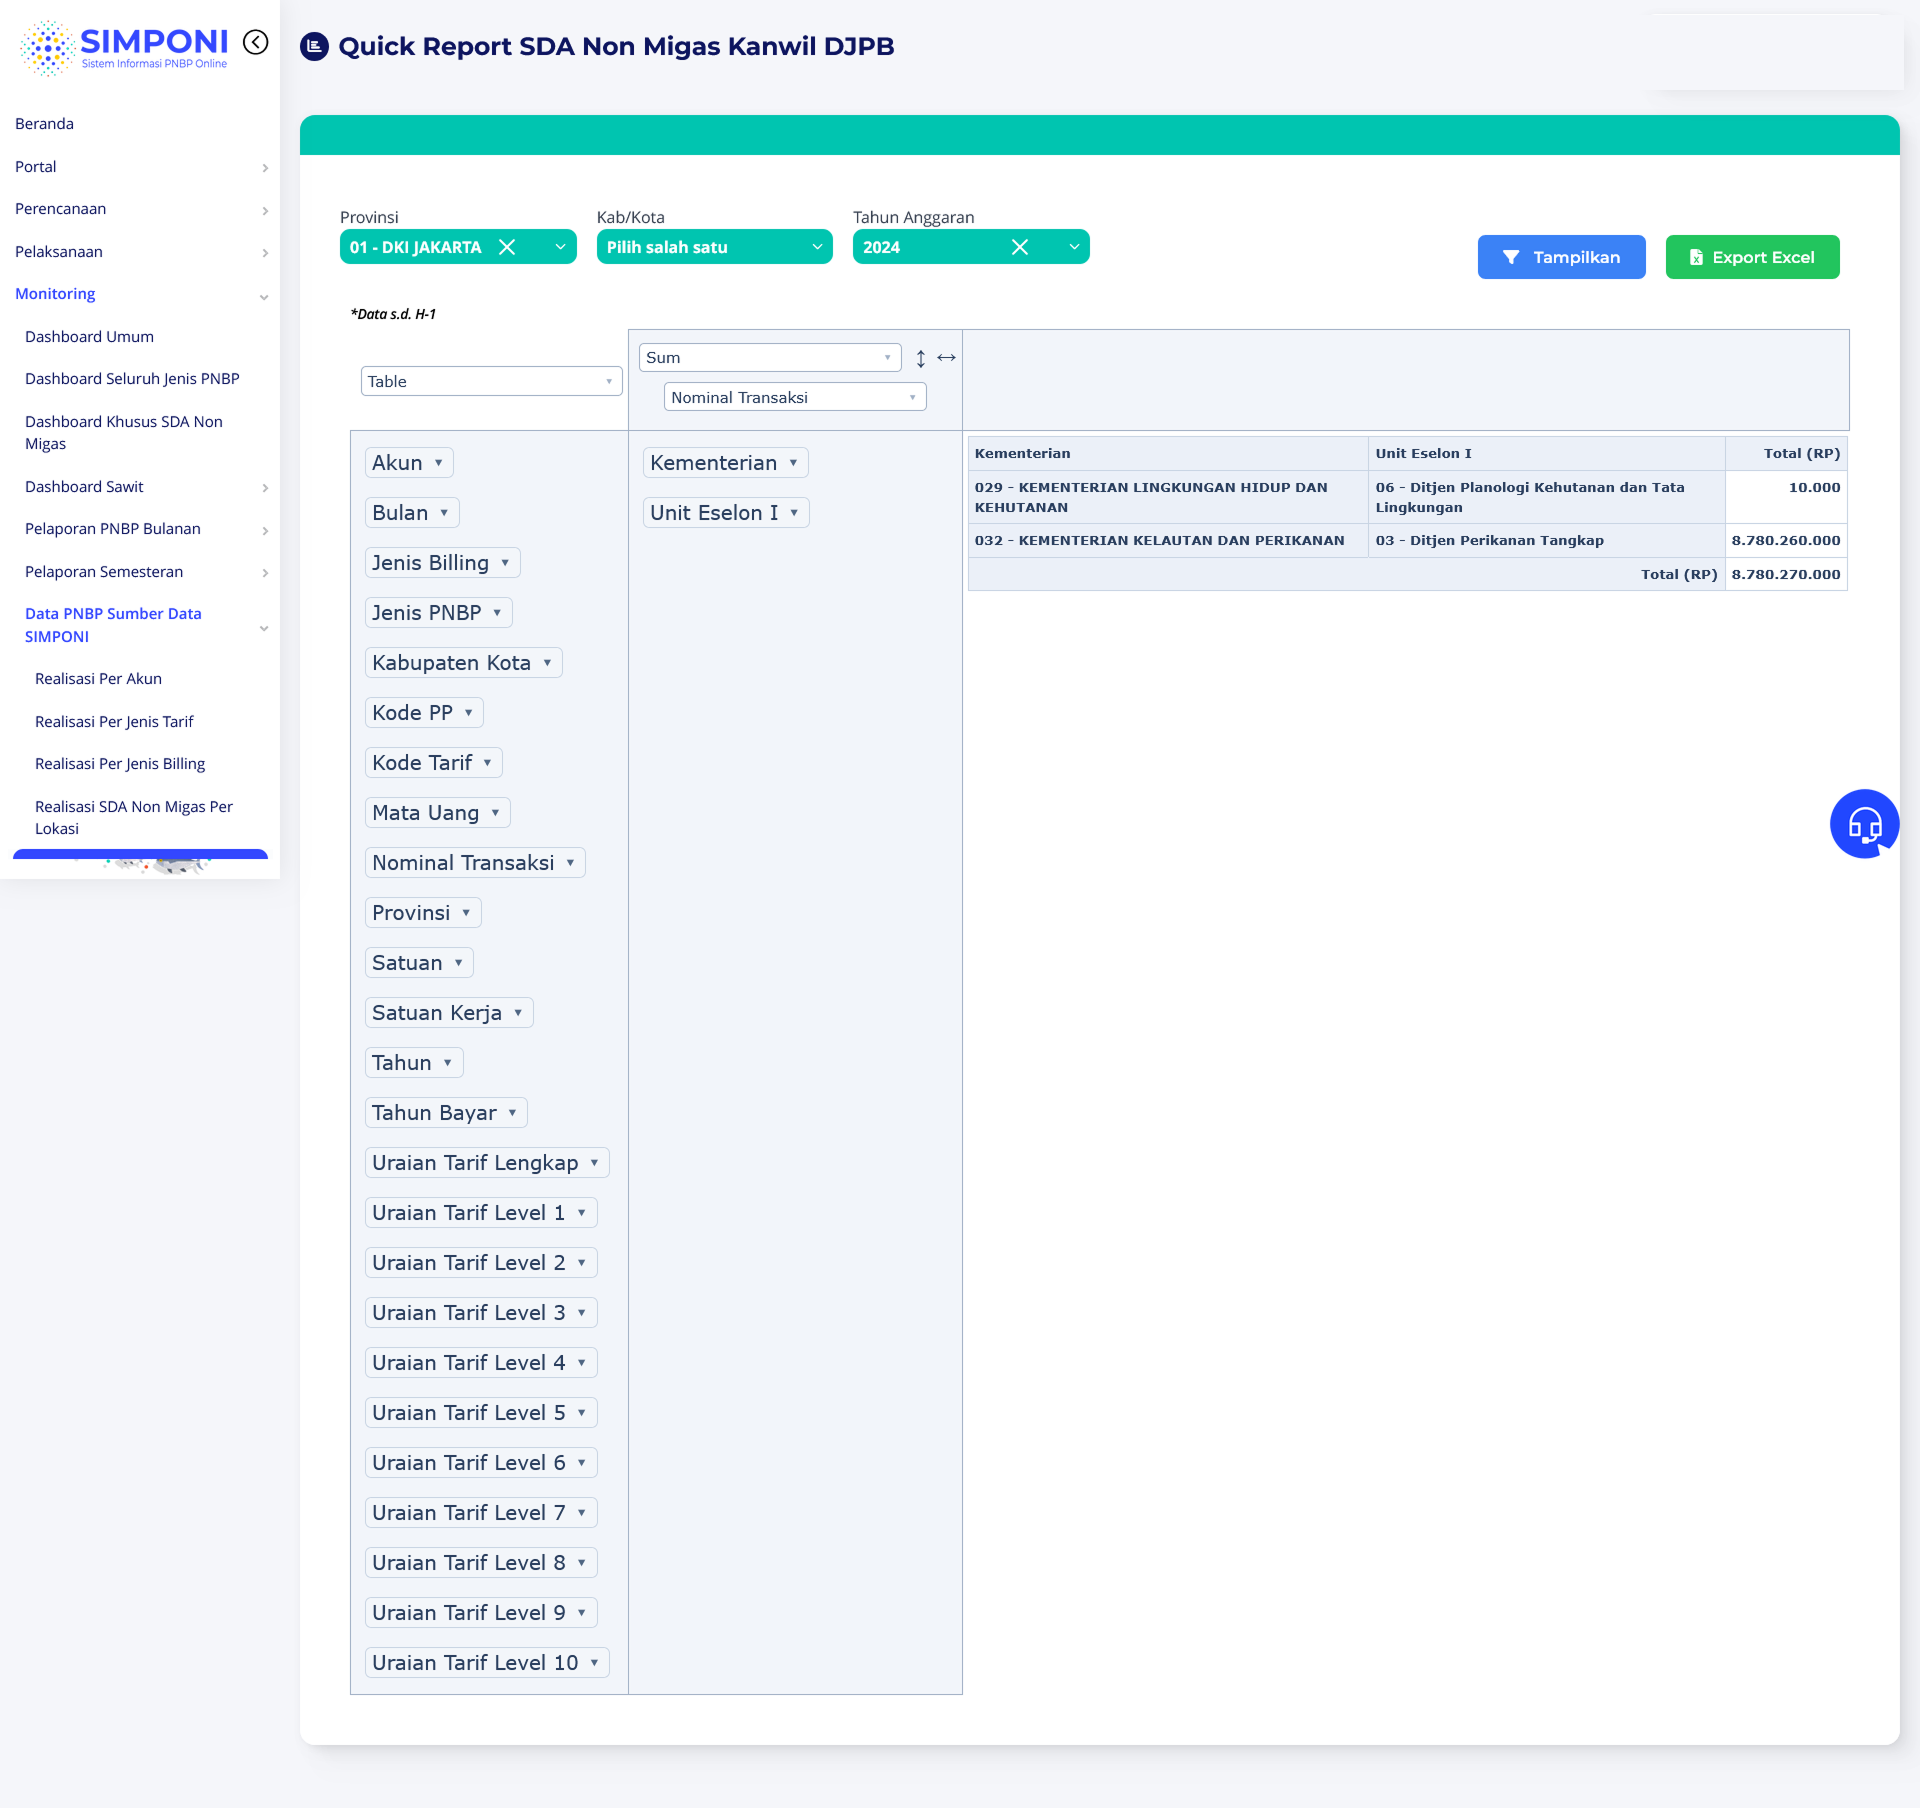The image size is (1920, 1808).
Task: Clear the DKI Jakarta province selection
Action: tap(507, 247)
